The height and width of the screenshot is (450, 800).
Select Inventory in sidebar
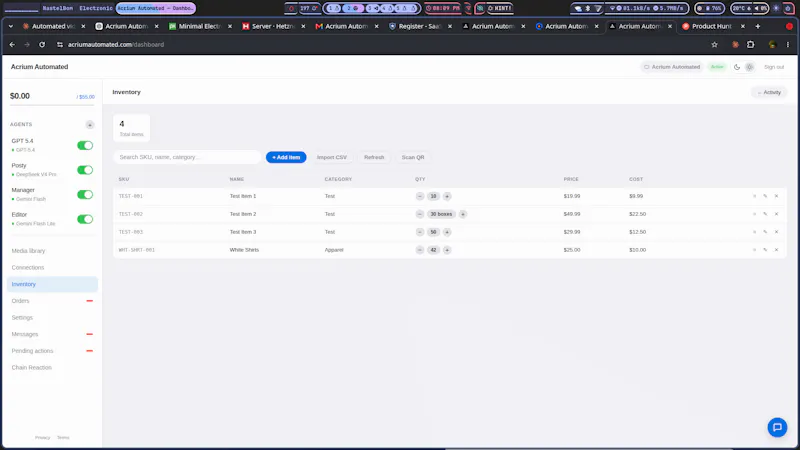(52, 284)
